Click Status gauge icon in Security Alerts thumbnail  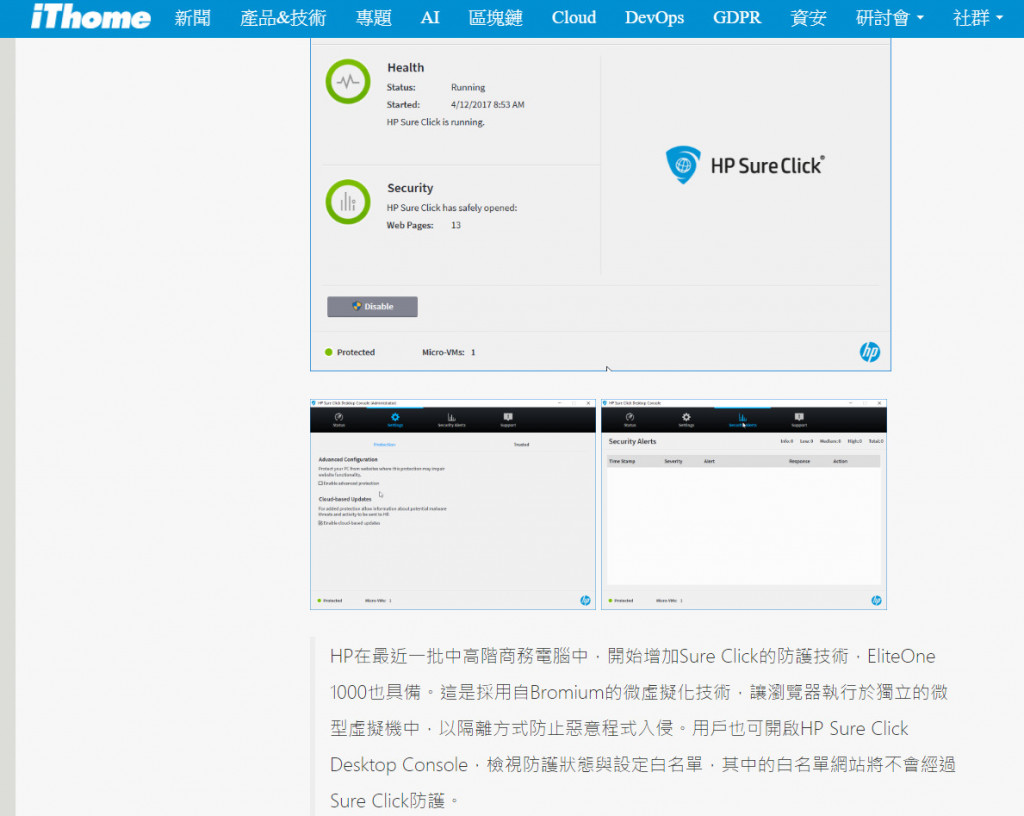630,419
